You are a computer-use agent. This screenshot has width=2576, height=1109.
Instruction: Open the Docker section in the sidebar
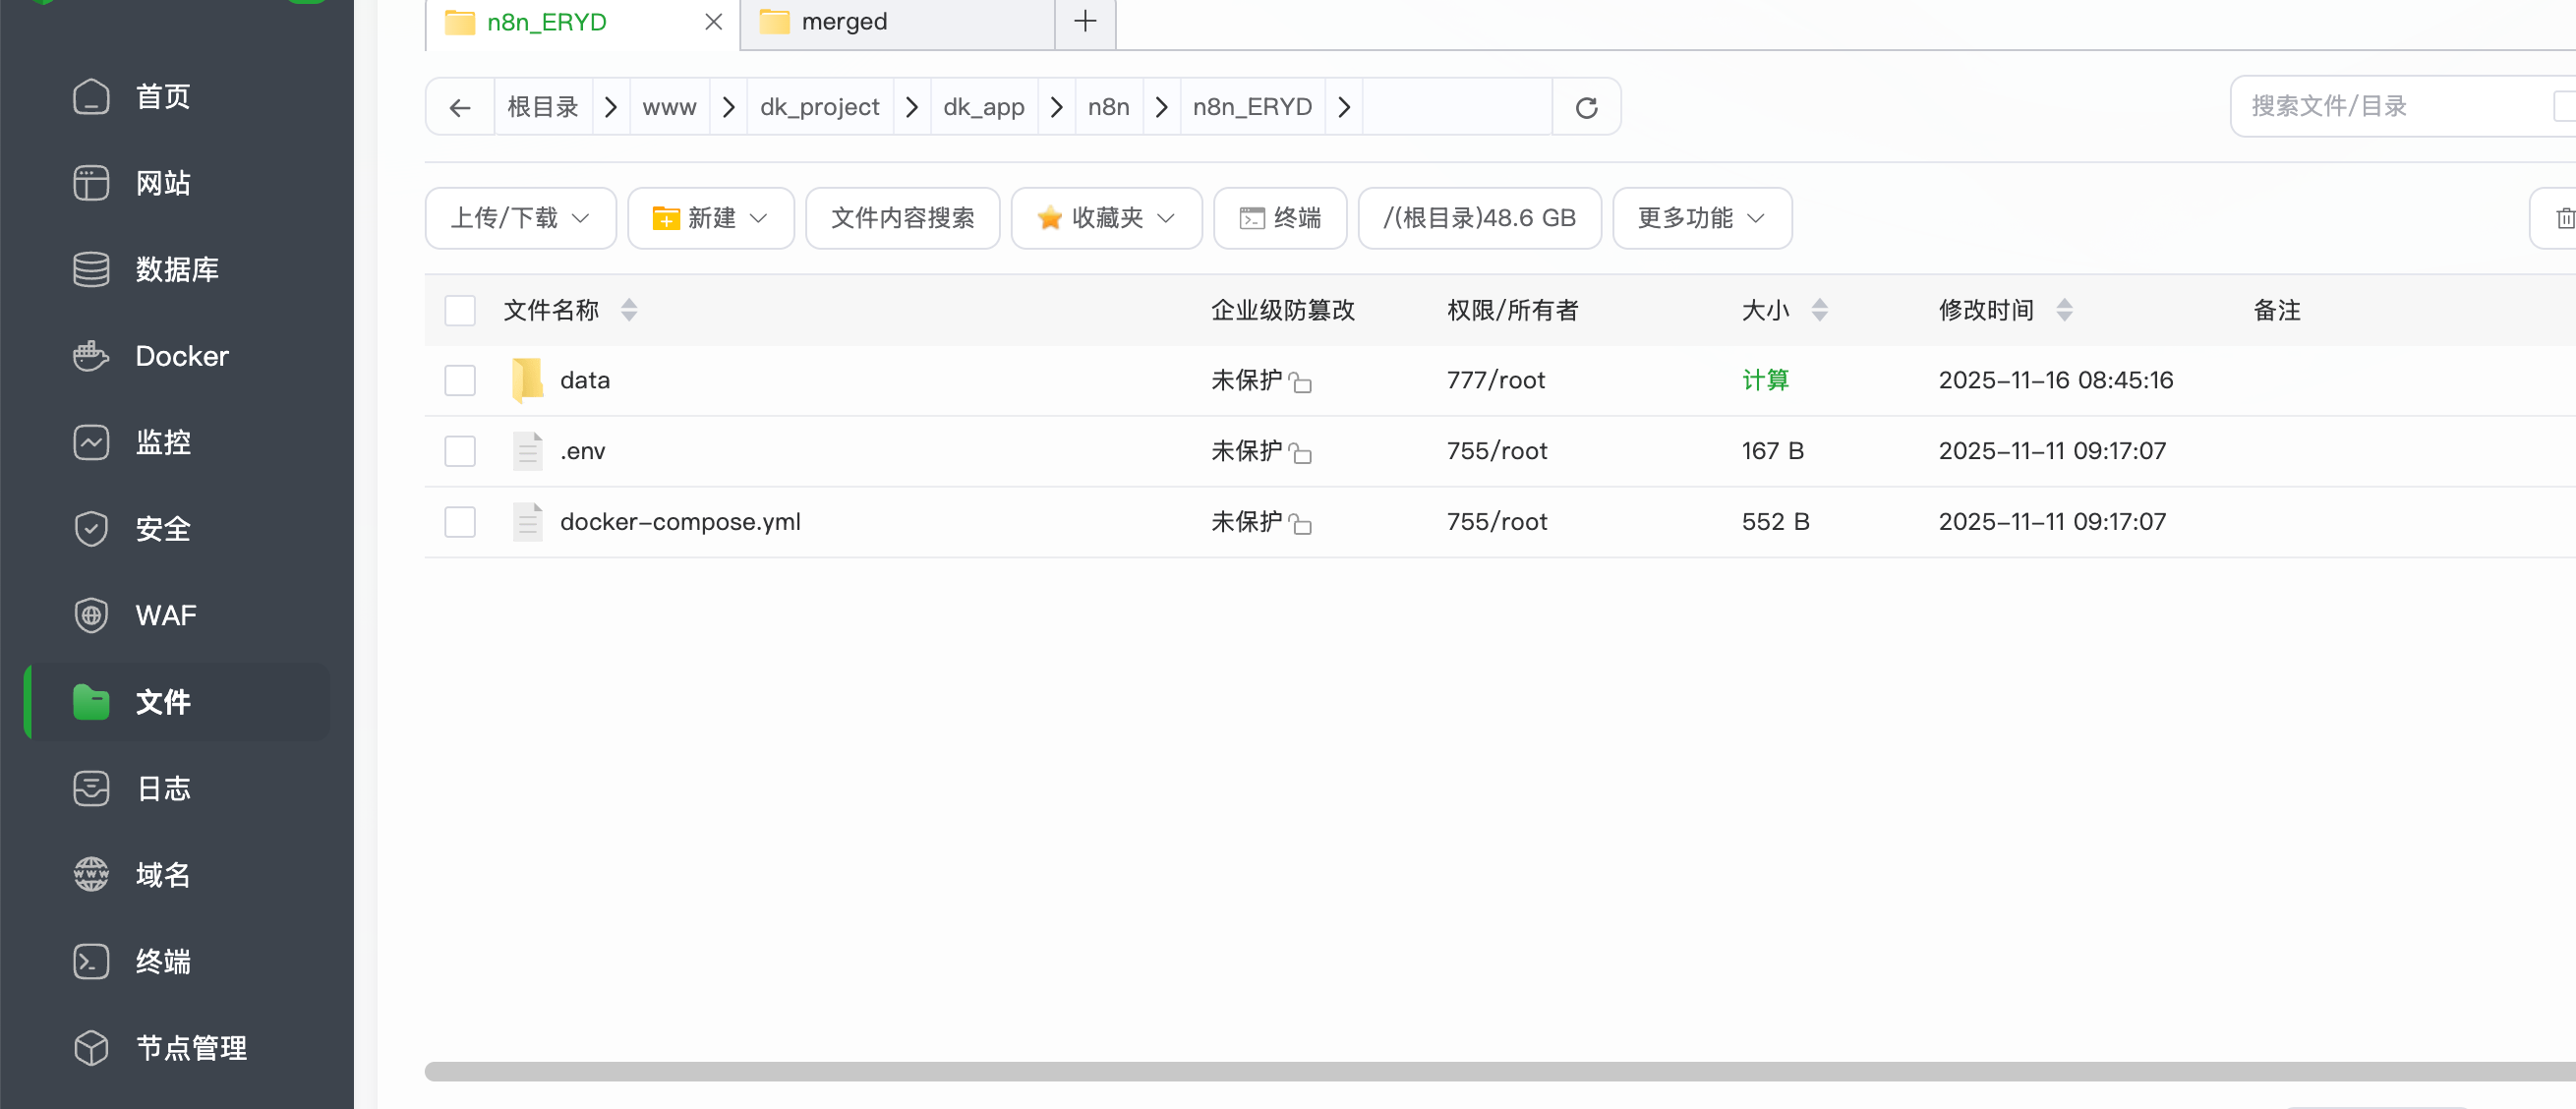[181, 356]
